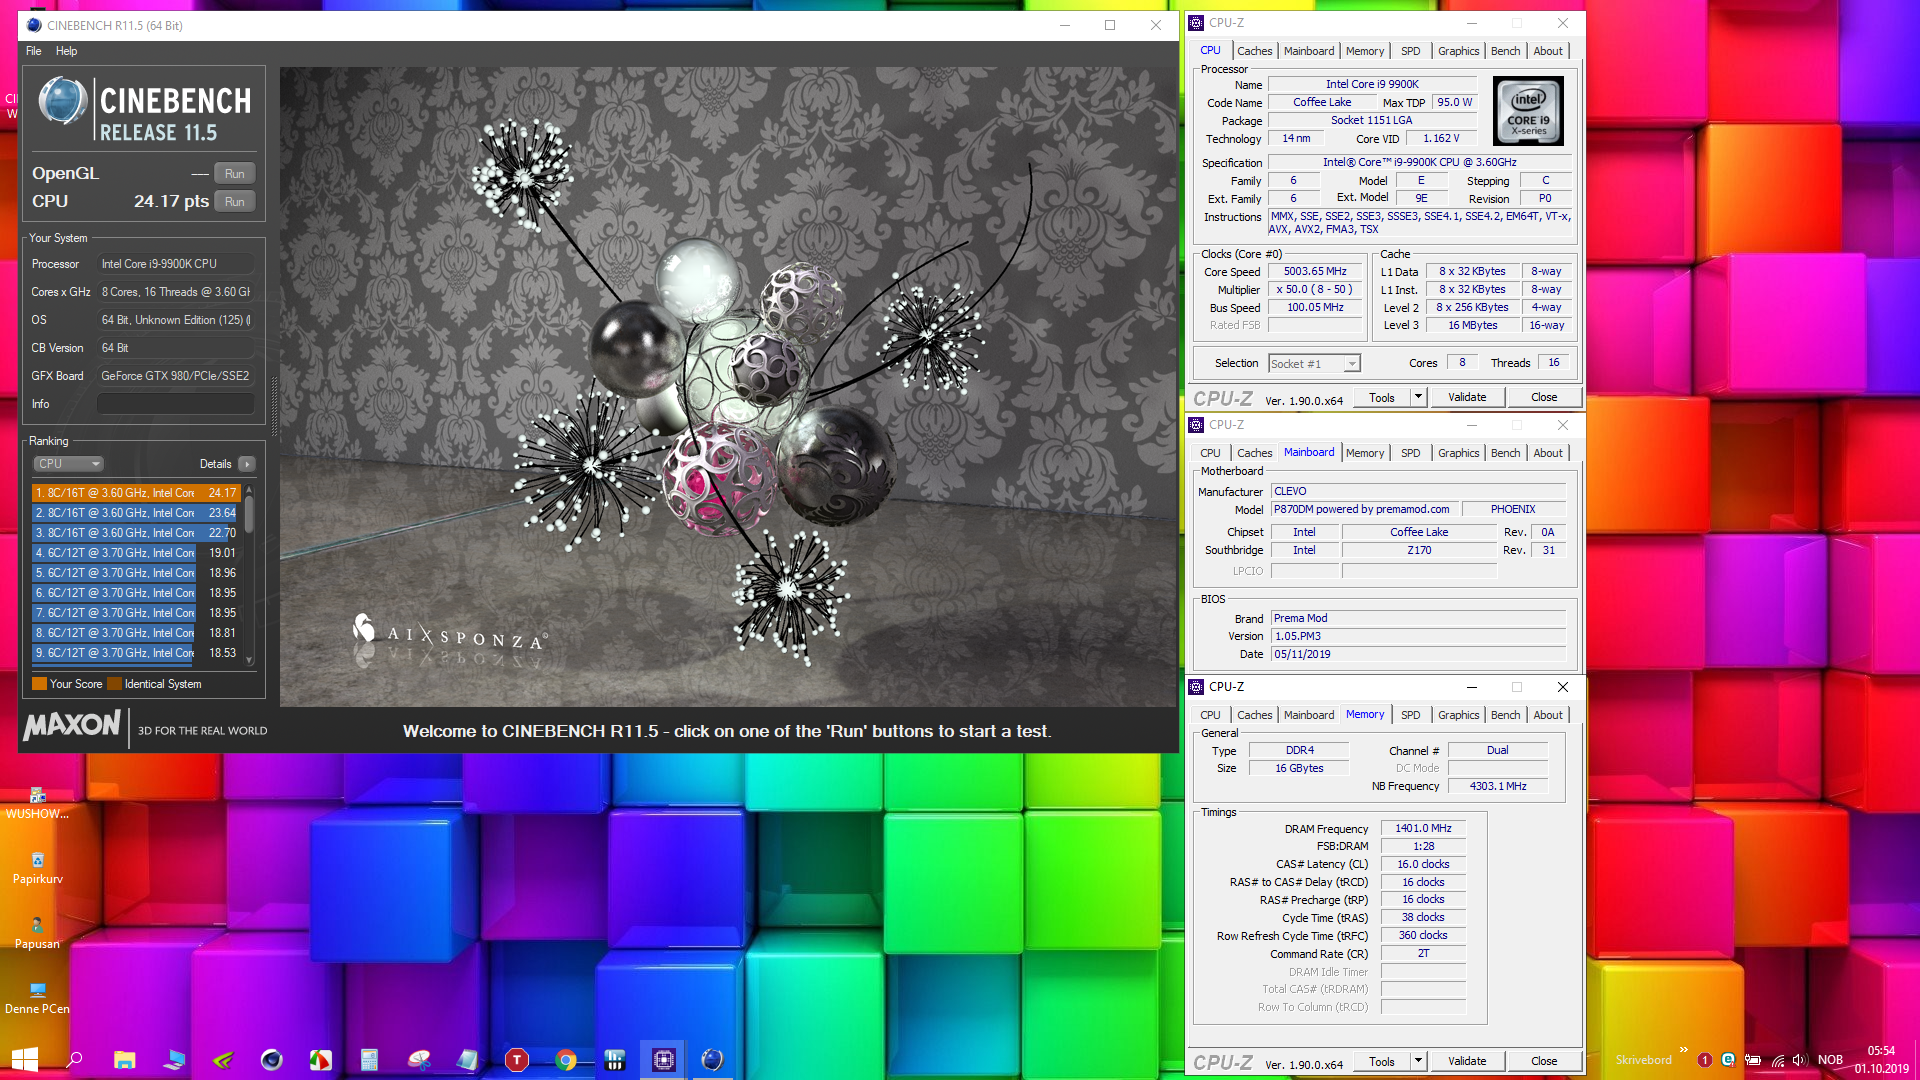Viewport: 1920px width, 1080px height.
Task: Click BIOS version 1.05.PM3 field
Action: pos(1418,637)
